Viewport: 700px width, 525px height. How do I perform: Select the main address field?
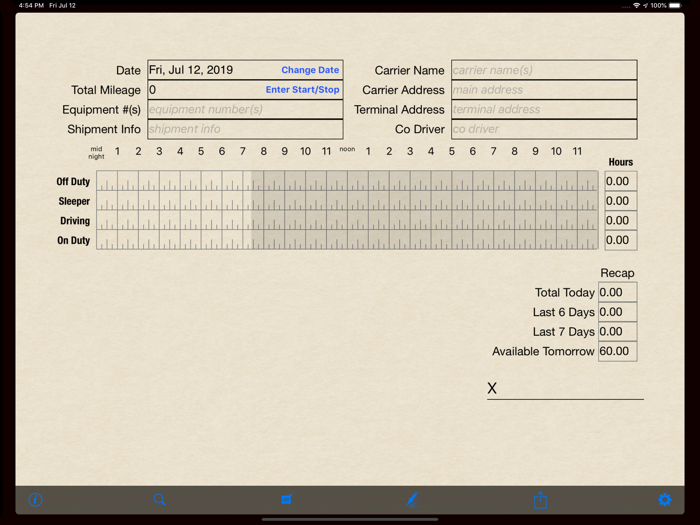click(x=544, y=90)
